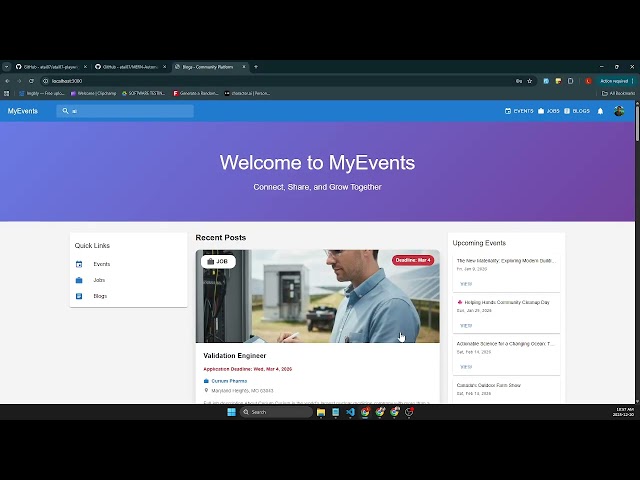Viewport: 640px width, 480px height.
Task: Go back in browser
Action: 7,81
